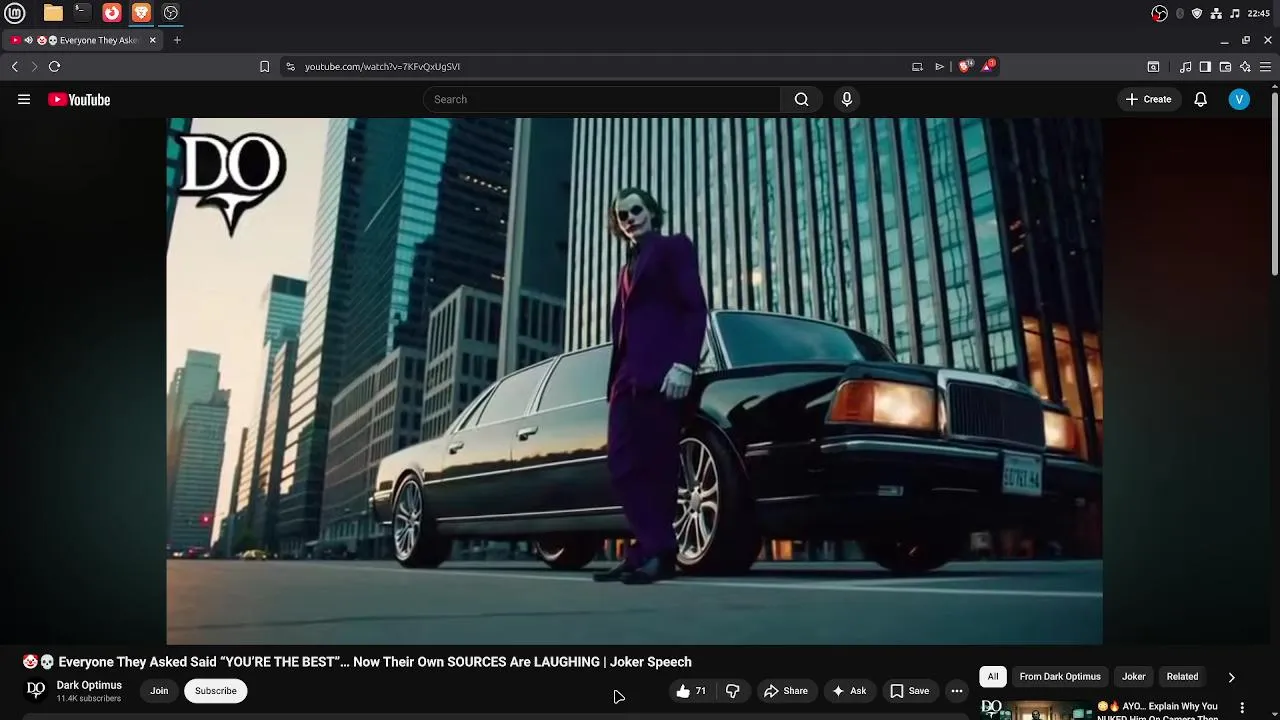
Task: Join the Dark Optimus channel membership
Action: (x=159, y=691)
